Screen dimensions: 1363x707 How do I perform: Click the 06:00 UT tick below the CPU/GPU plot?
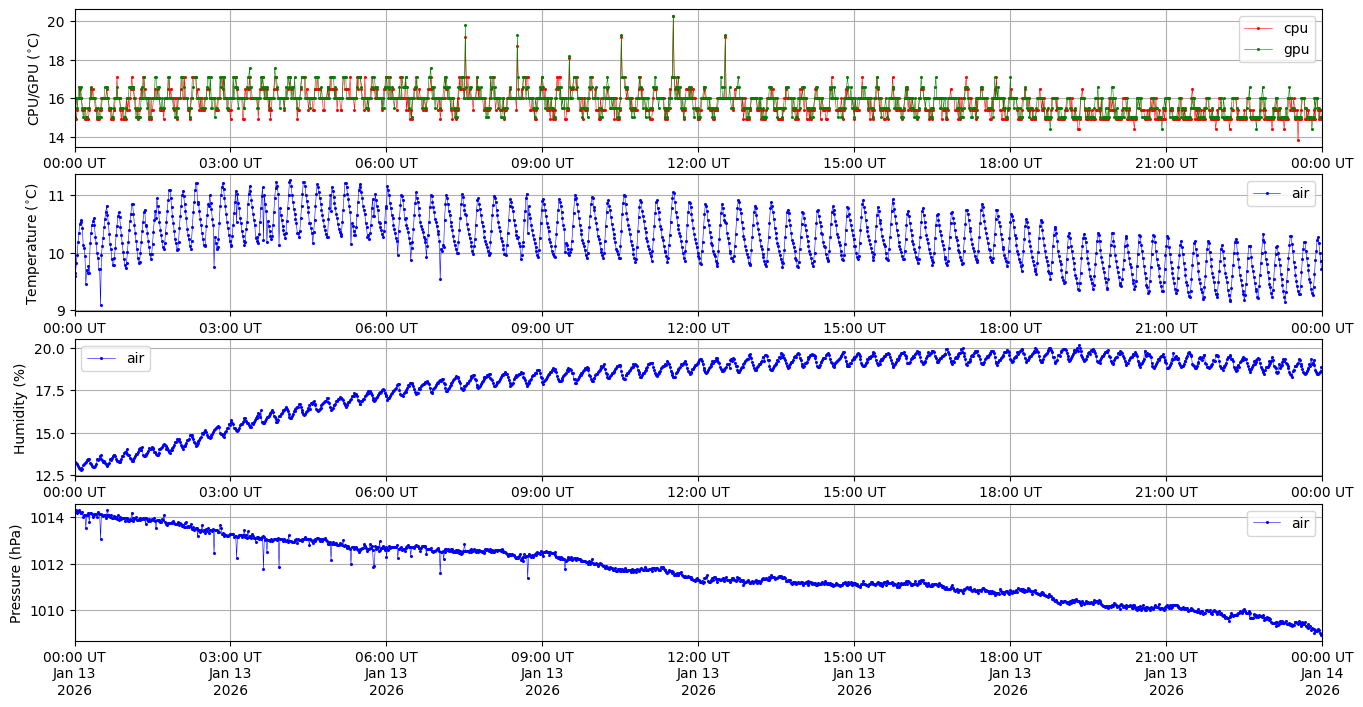(386, 162)
